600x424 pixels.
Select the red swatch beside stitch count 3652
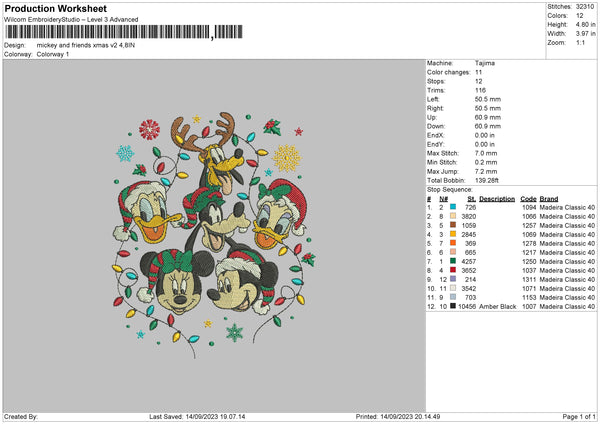453,270
